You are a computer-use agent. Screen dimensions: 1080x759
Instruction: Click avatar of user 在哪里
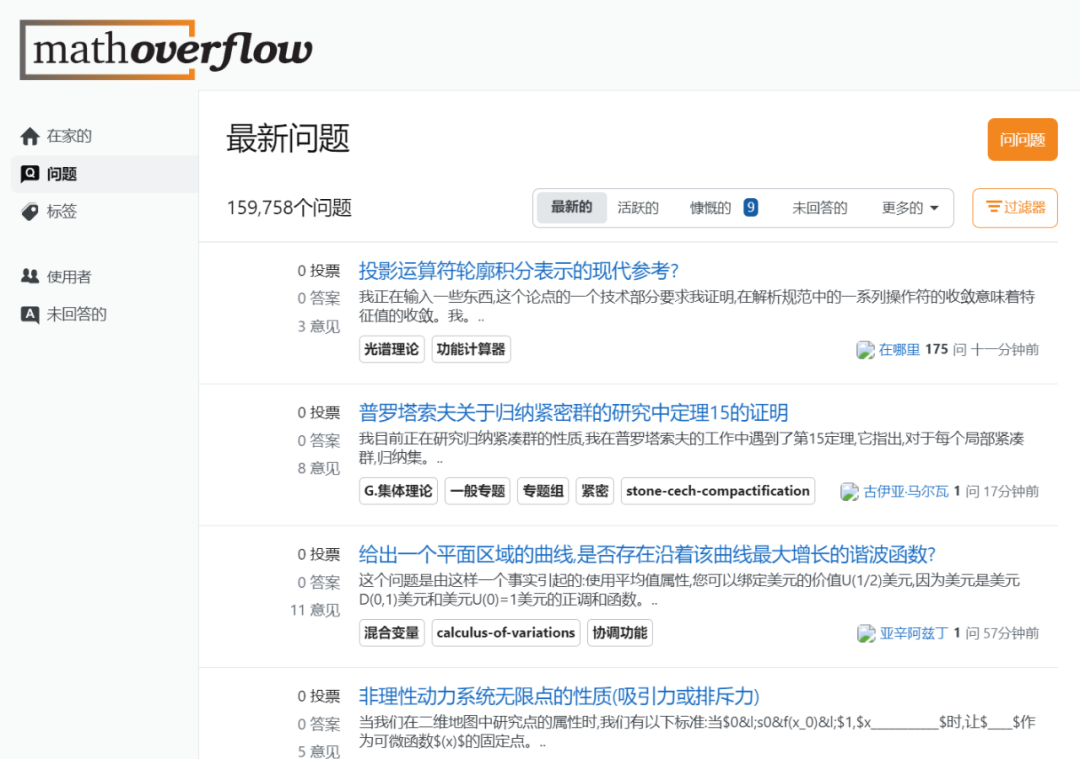click(x=865, y=350)
